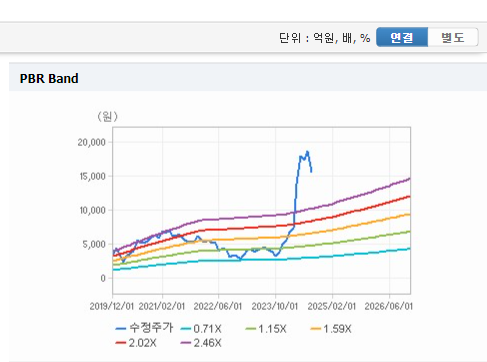Click the 2.46X purple legend marker
This screenshot has width=487, height=362.
click(185, 343)
